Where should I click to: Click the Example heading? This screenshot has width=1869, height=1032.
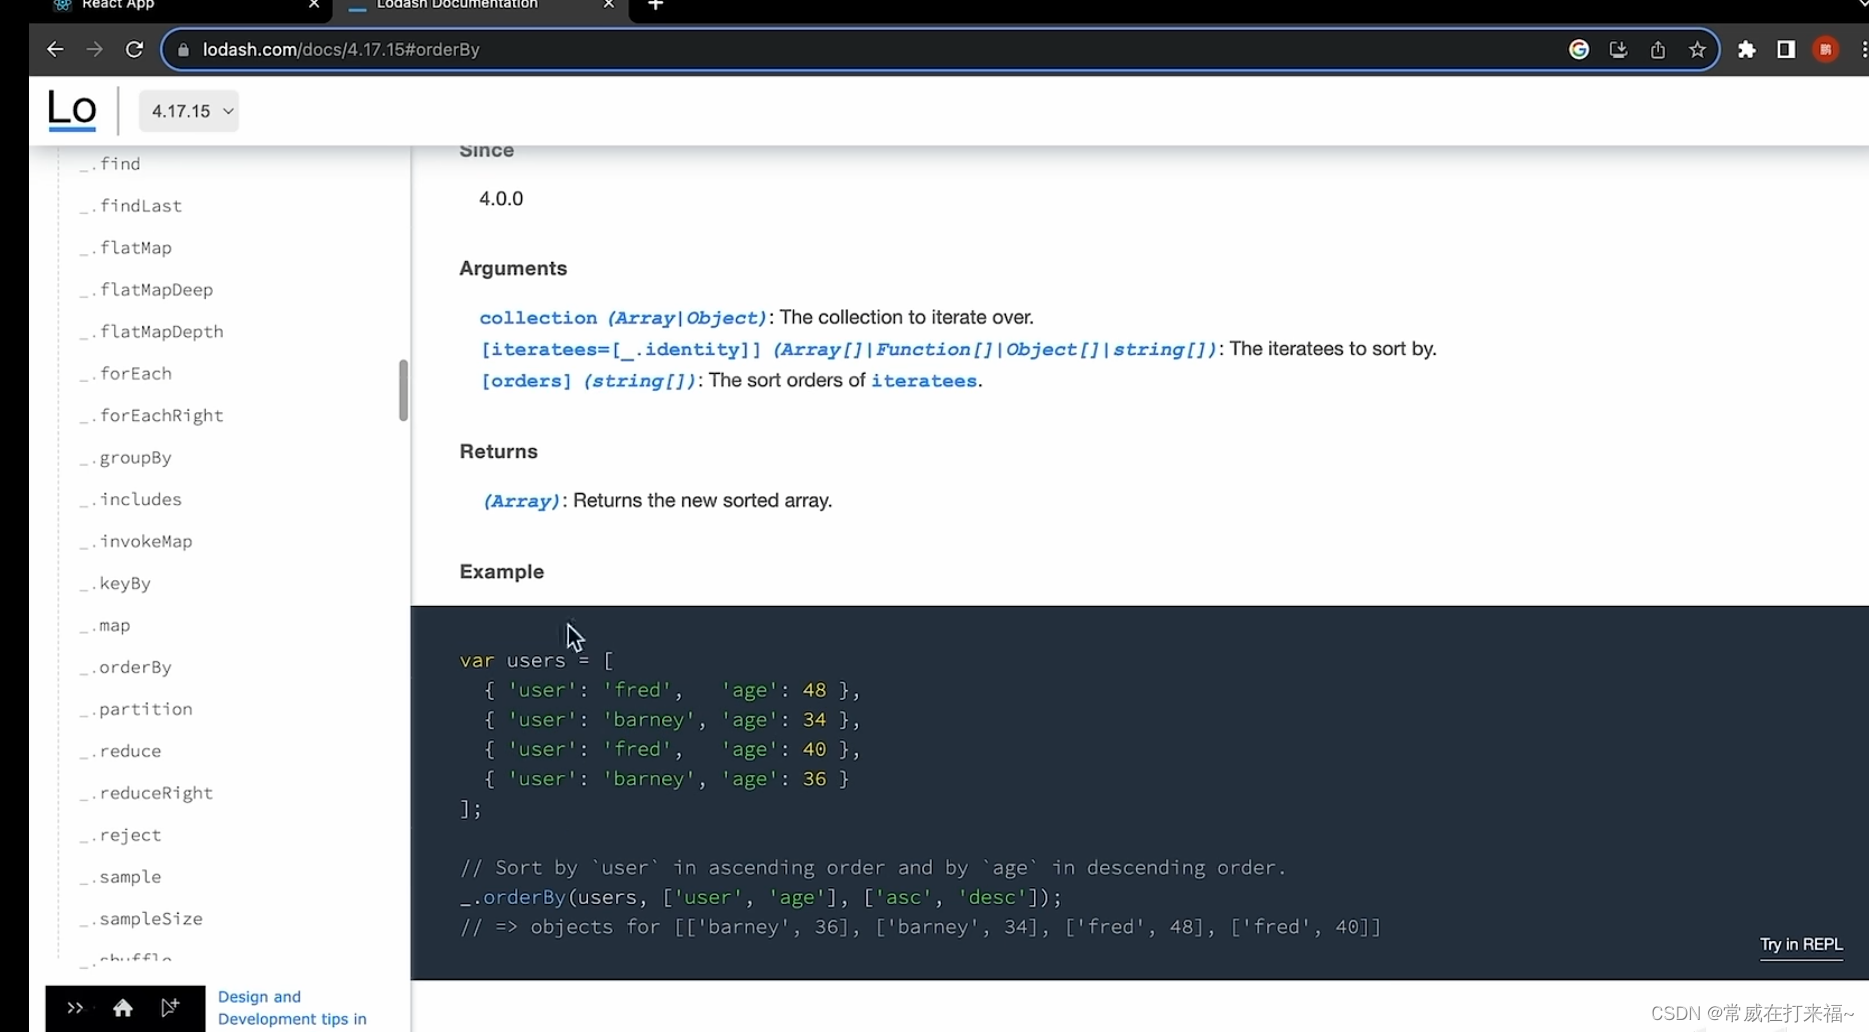click(x=502, y=572)
